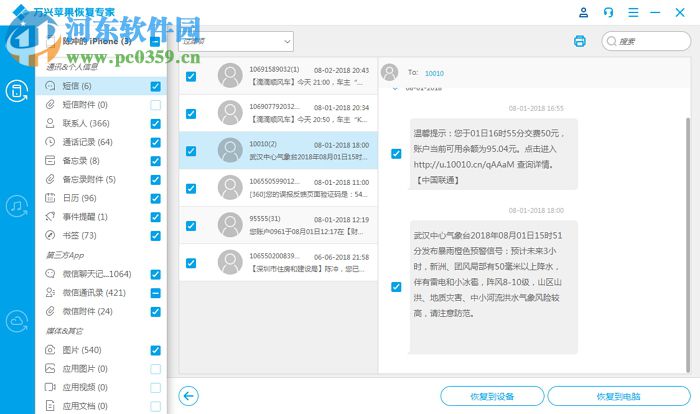Click the 10010 recipient link

pos(434,73)
